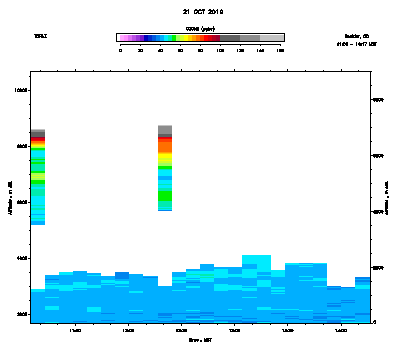Select the location label at top right
This screenshot has width=400, height=360.
click(x=357, y=36)
